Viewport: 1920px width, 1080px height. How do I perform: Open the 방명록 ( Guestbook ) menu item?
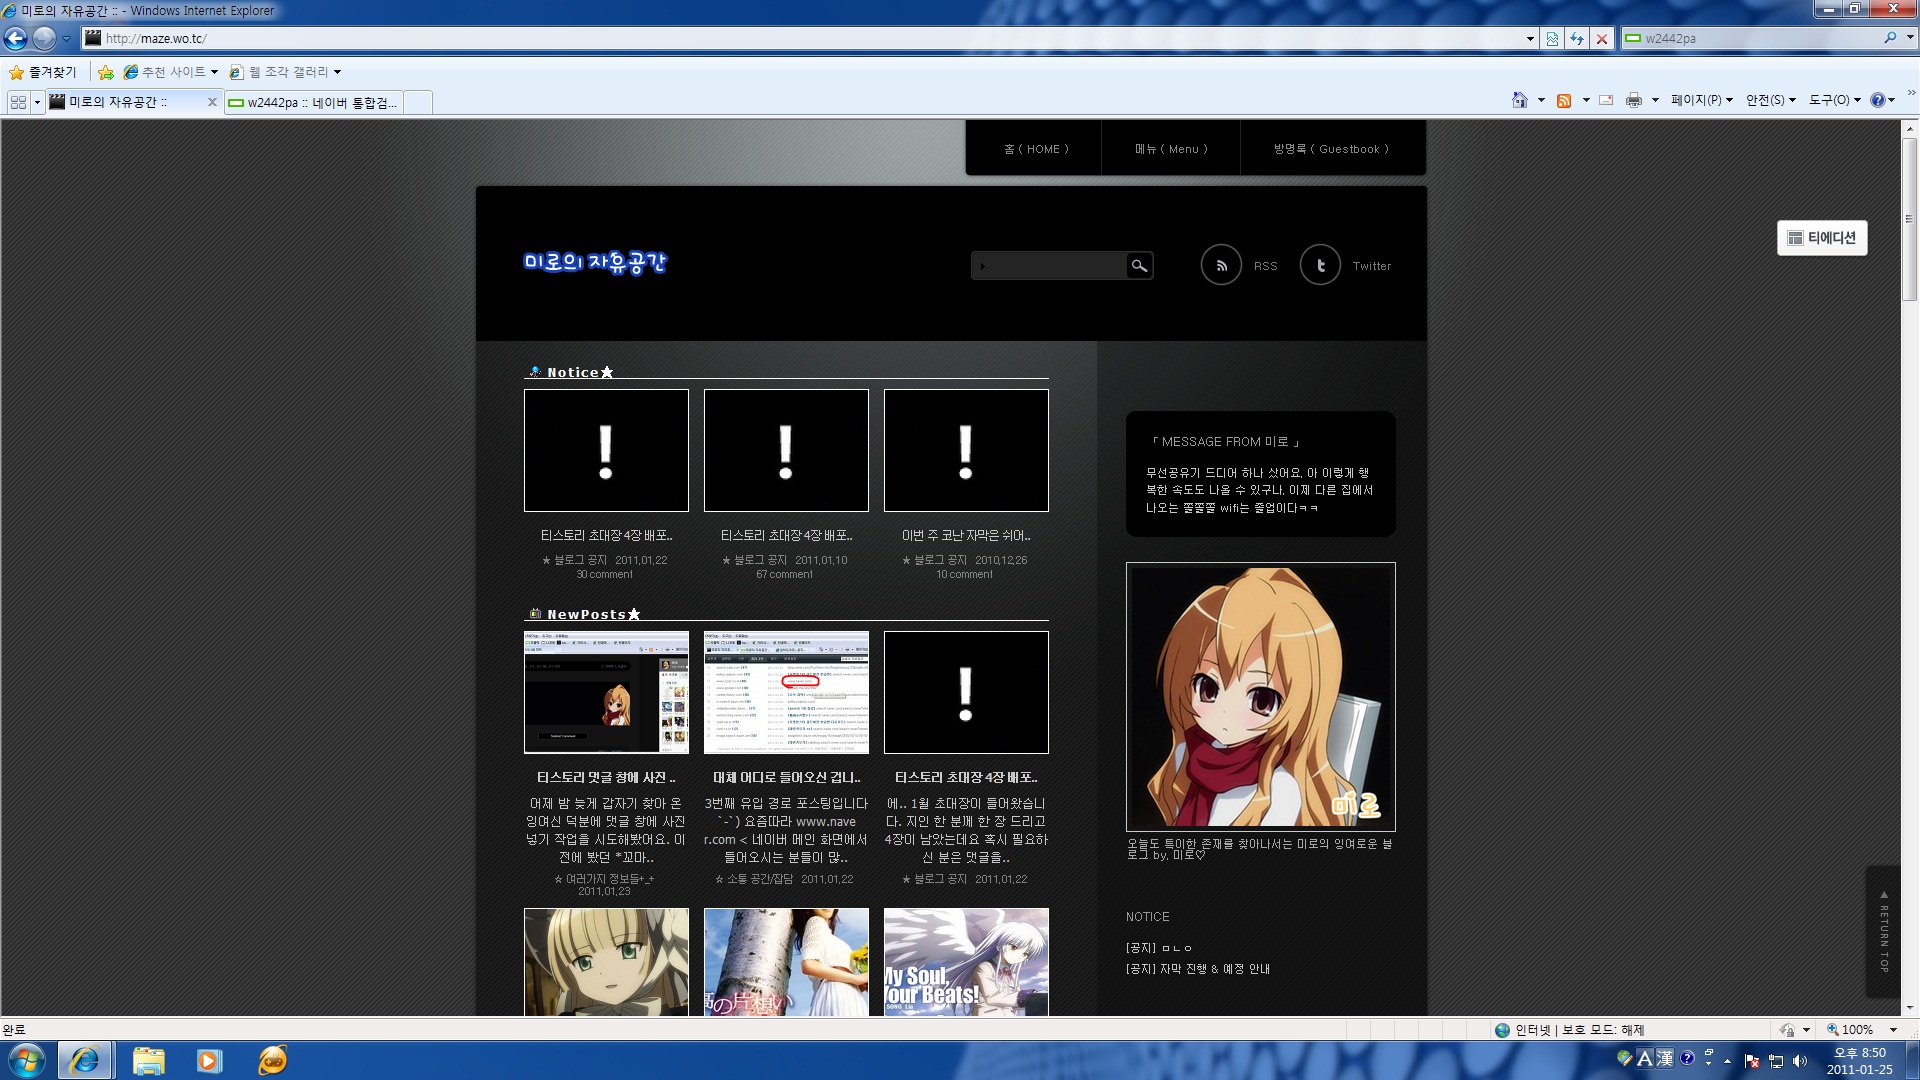(x=1332, y=149)
